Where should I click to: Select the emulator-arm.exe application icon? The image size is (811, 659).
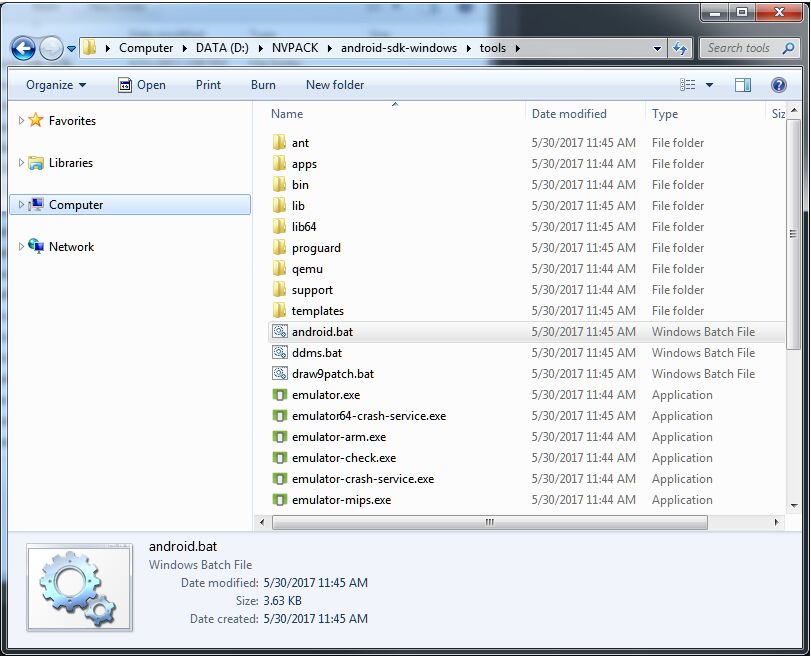[x=281, y=437]
